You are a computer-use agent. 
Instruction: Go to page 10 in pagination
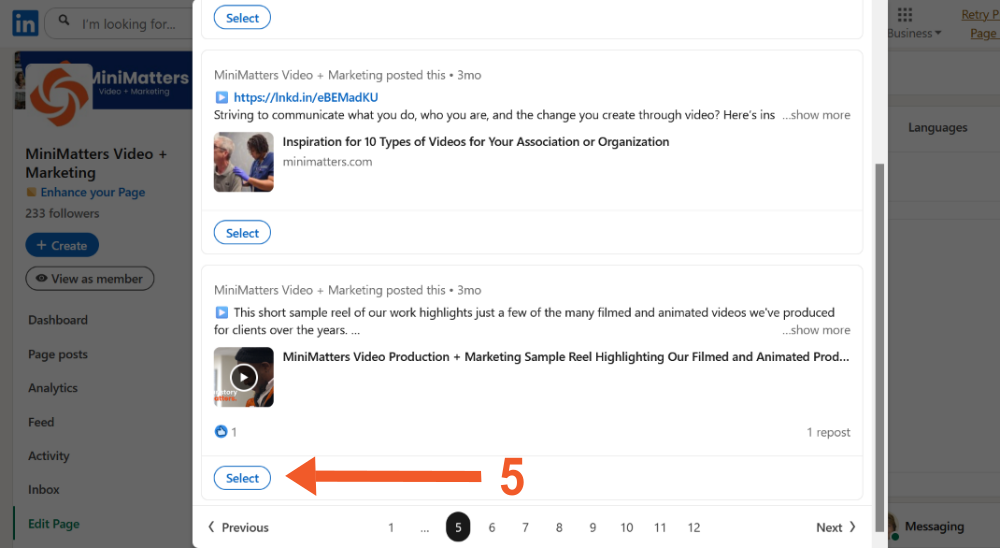point(627,528)
